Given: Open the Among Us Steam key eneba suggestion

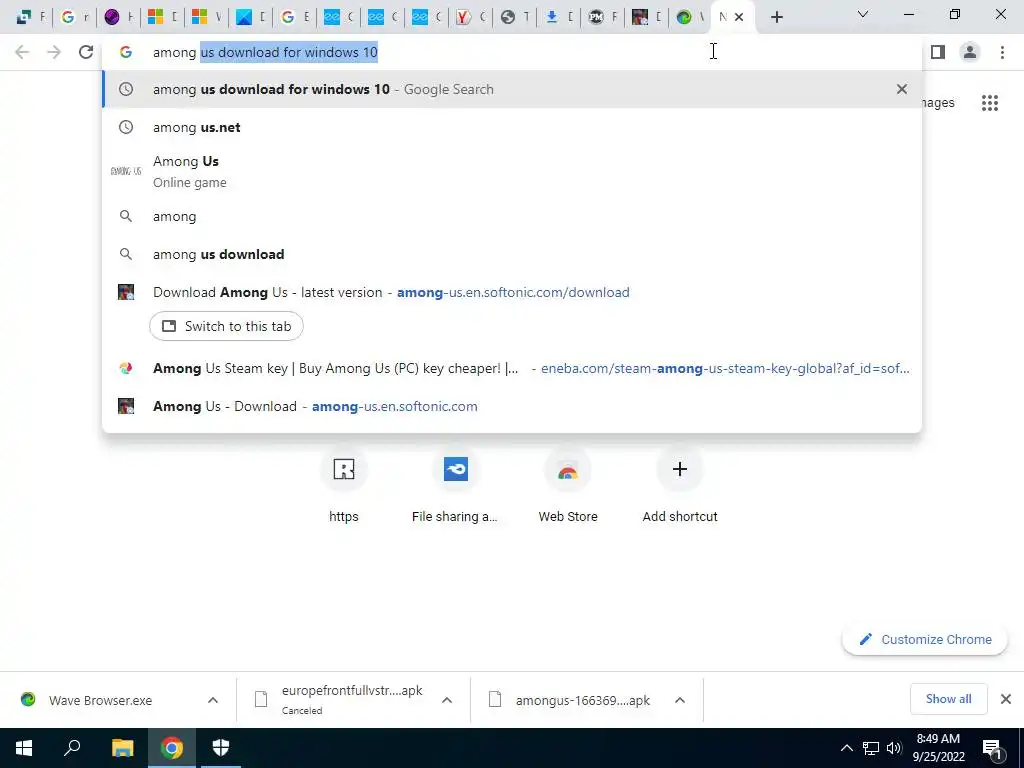Looking at the screenshot, I should point(512,368).
